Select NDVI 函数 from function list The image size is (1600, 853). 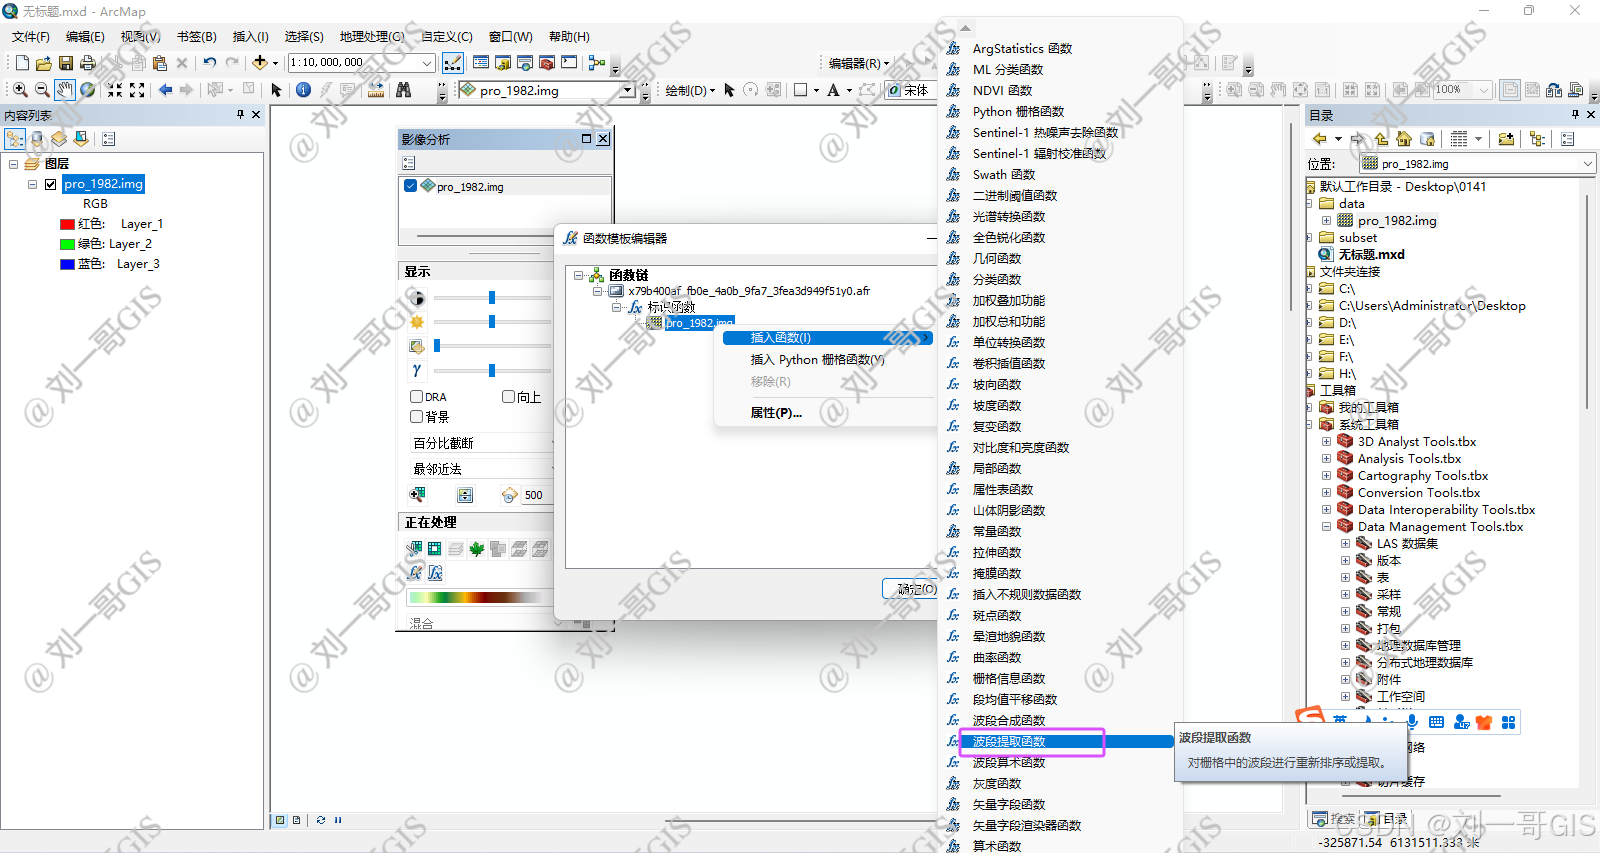(1002, 91)
